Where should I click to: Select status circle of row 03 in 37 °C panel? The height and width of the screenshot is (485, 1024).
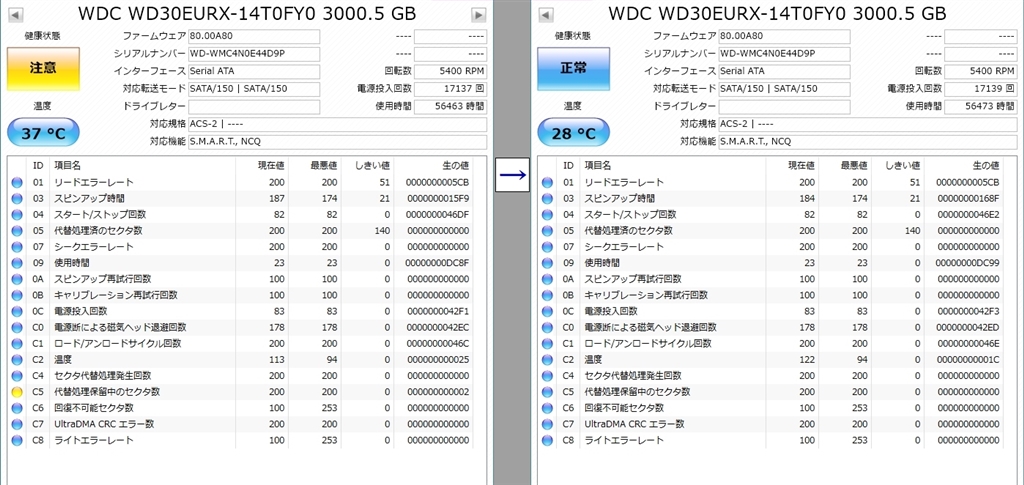[x=17, y=198]
